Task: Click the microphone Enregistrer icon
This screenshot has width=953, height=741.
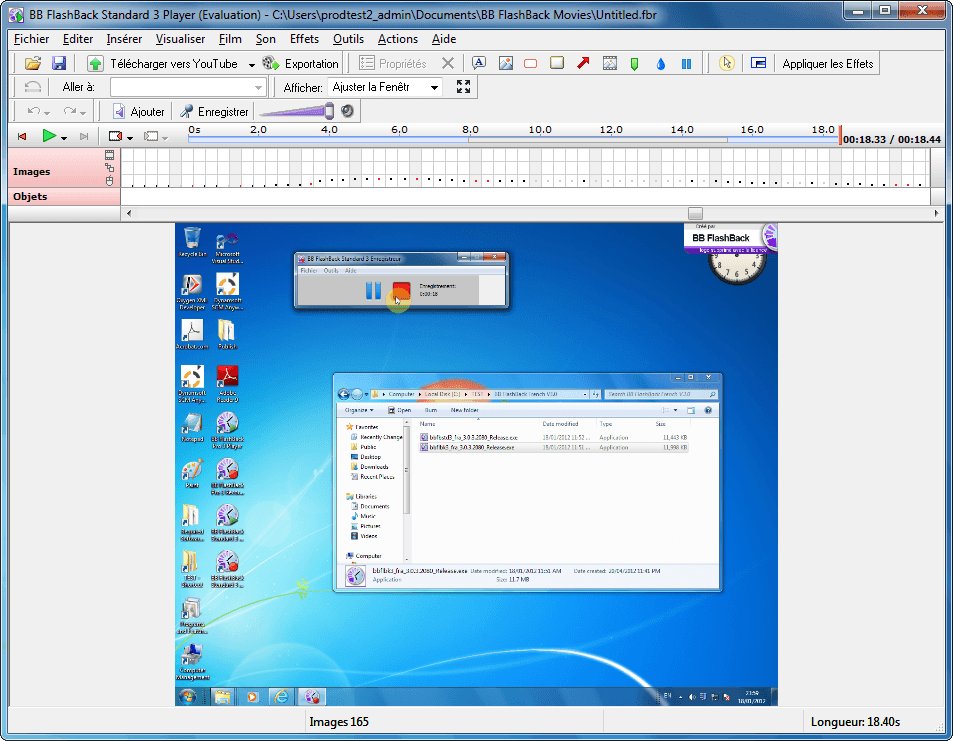Action: [187, 111]
